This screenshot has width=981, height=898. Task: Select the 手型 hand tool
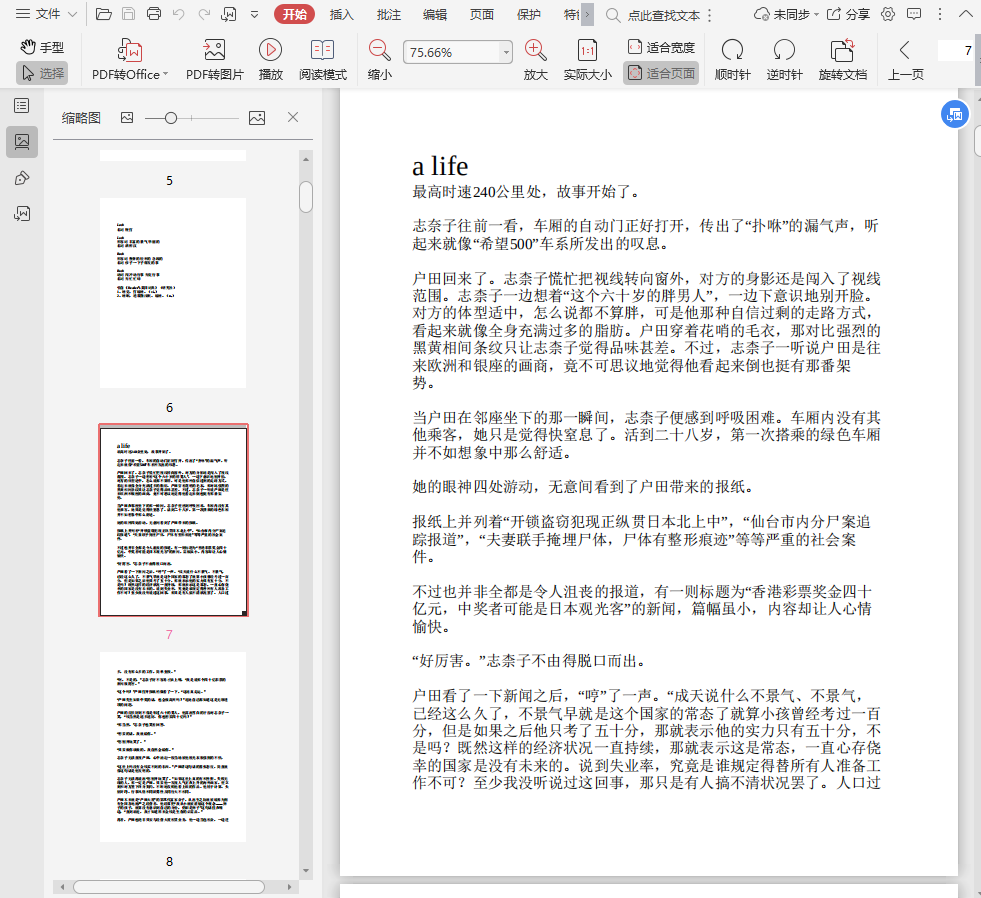(x=41, y=47)
